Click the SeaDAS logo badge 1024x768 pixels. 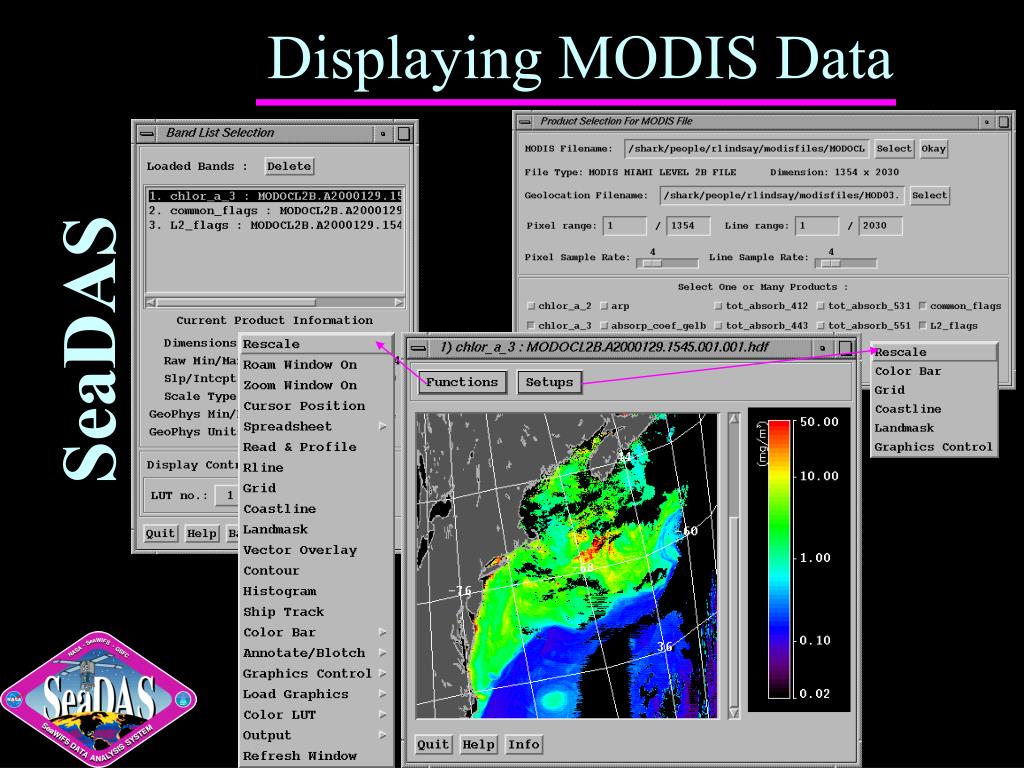click(x=97, y=696)
